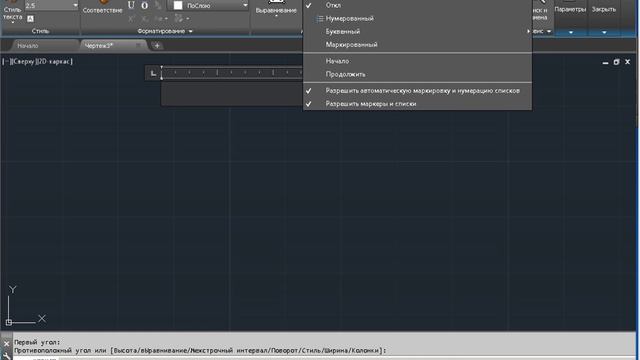Minimize the drawing viewport window
Image resolution: width=640 pixels, height=360 pixels.
605,62
